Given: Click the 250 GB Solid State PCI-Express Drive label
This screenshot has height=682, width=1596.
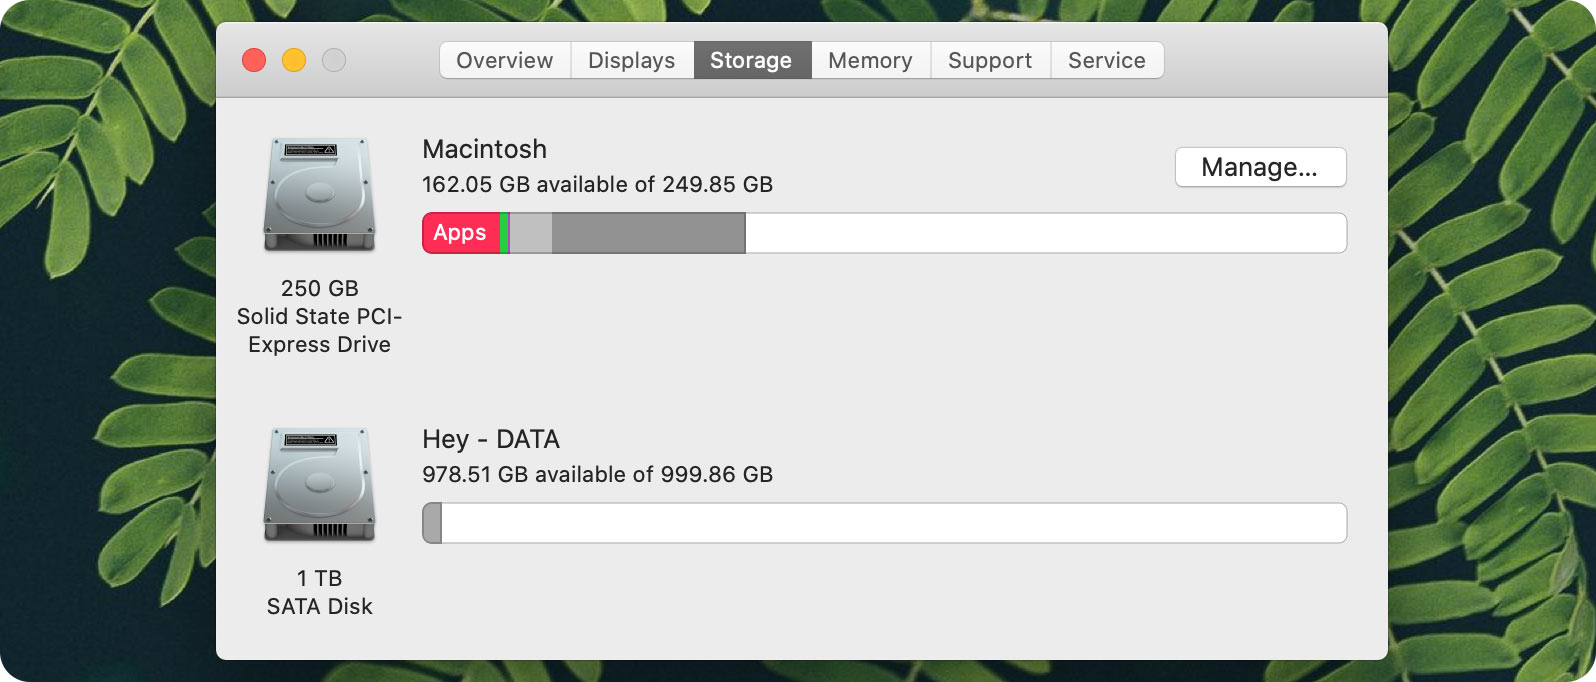Looking at the screenshot, I should [x=320, y=316].
